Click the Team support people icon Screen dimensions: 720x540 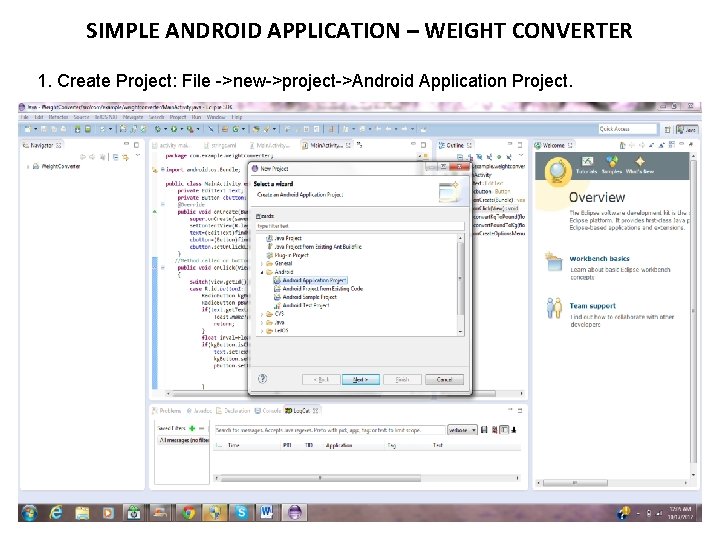point(554,308)
